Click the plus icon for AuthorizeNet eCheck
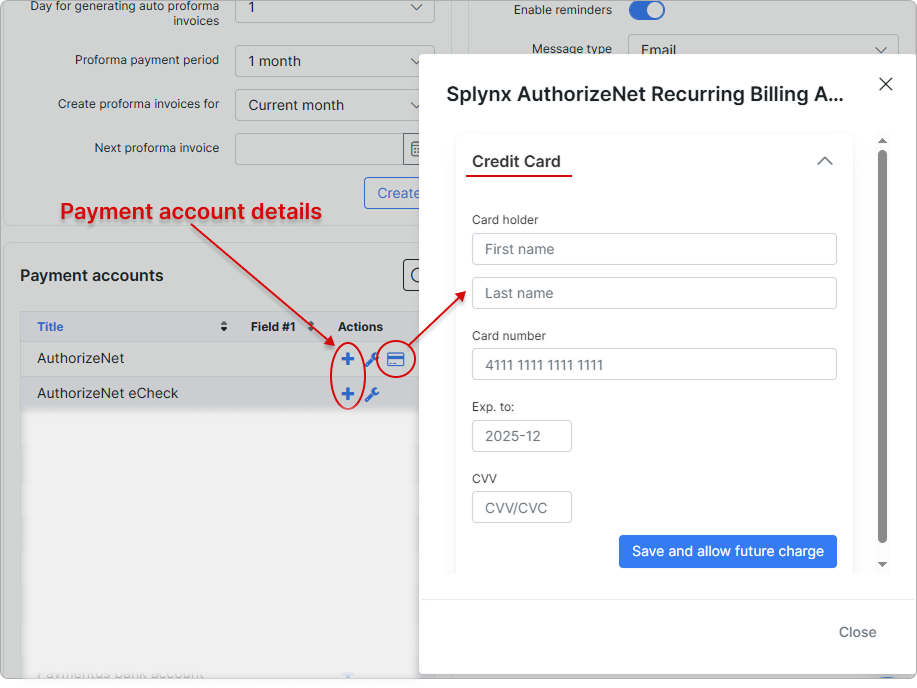 point(348,394)
